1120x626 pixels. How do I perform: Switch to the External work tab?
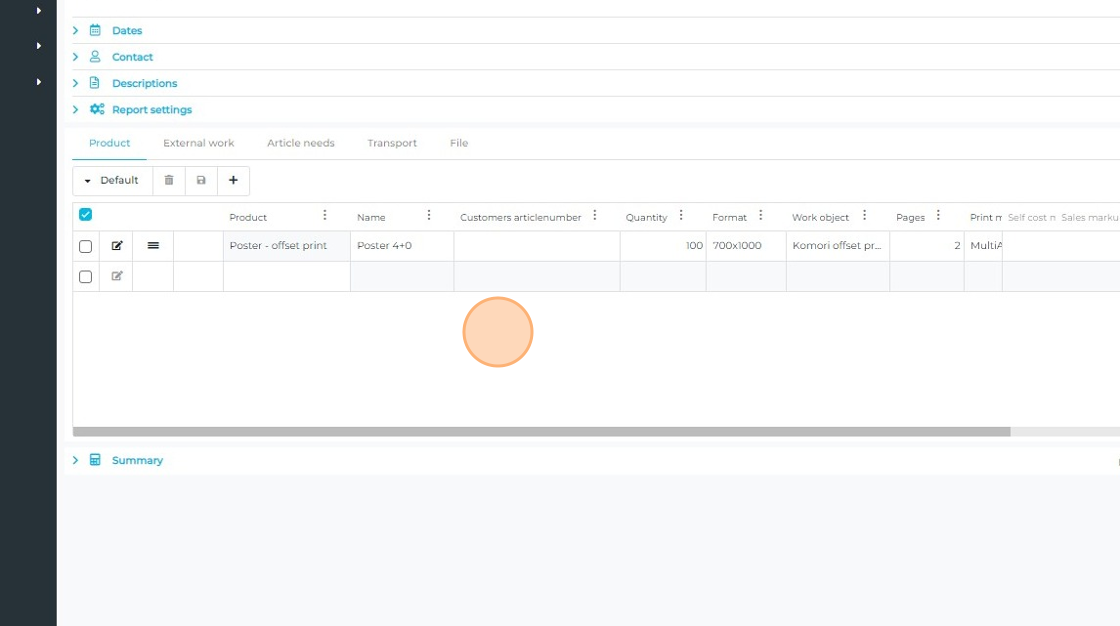coord(198,143)
